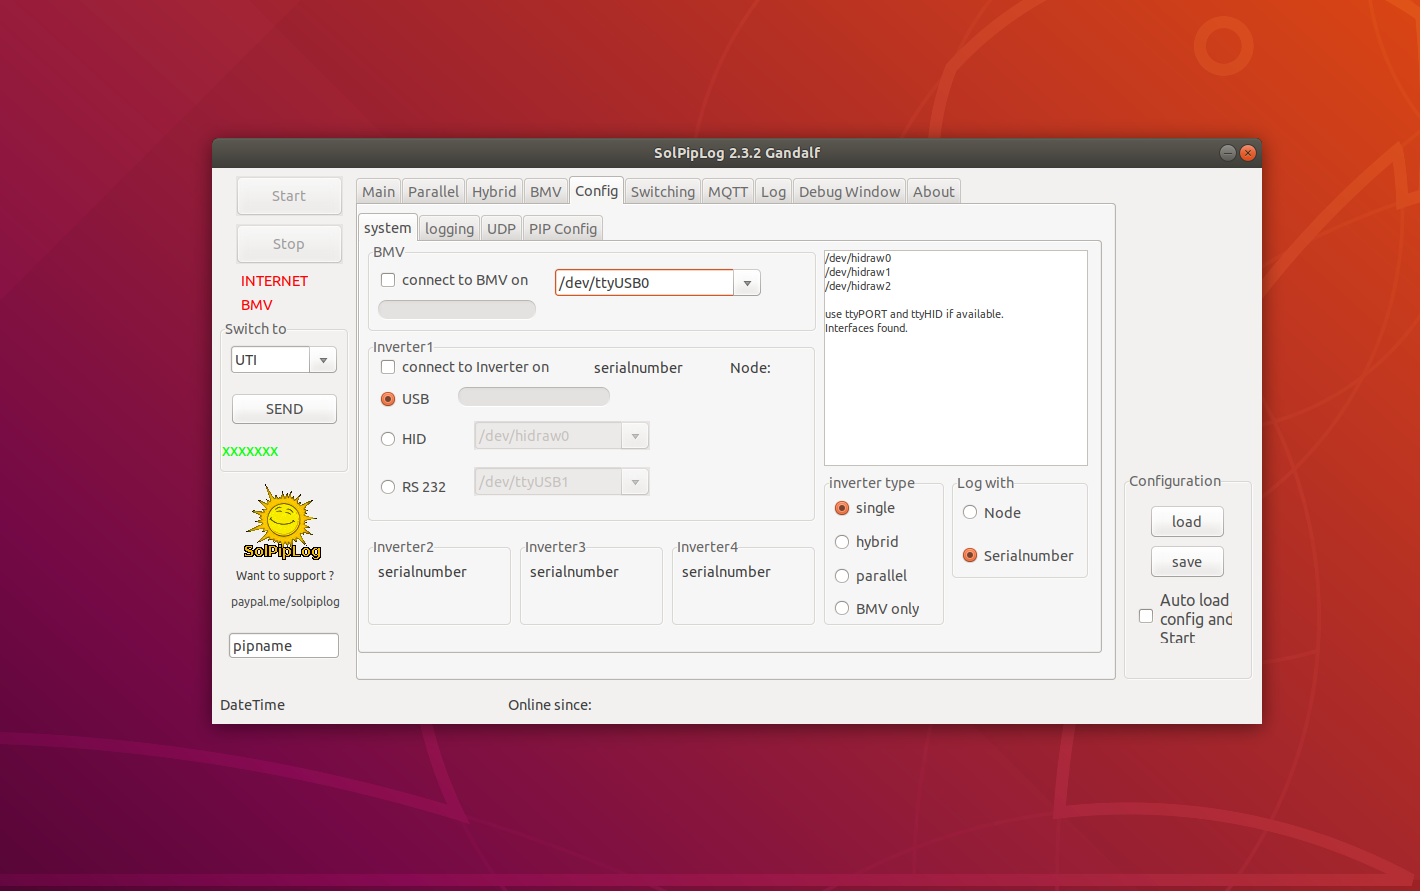
Task: Toggle Auto load config and Start checkbox
Action: (x=1146, y=616)
